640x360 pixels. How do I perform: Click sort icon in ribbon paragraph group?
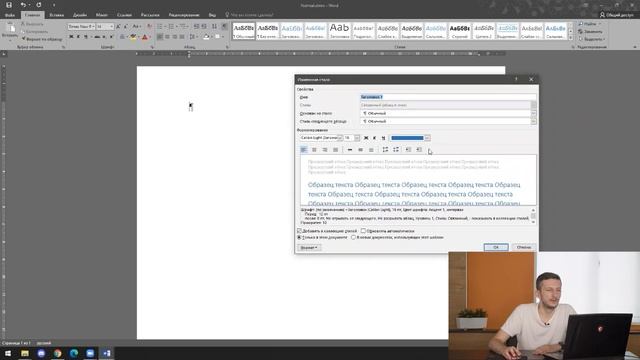pyautogui.click(x=214, y=27)
